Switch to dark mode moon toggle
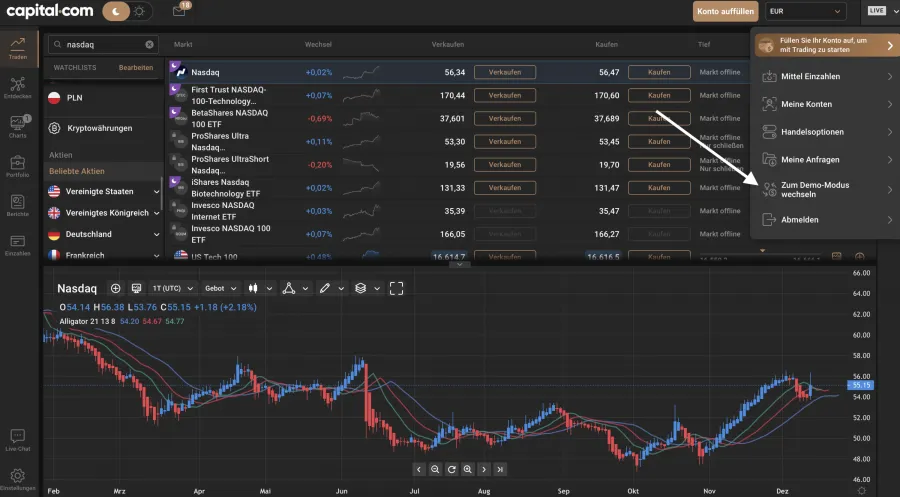The height and width of the screenshot is (497, 900). (x=116, y=11)
